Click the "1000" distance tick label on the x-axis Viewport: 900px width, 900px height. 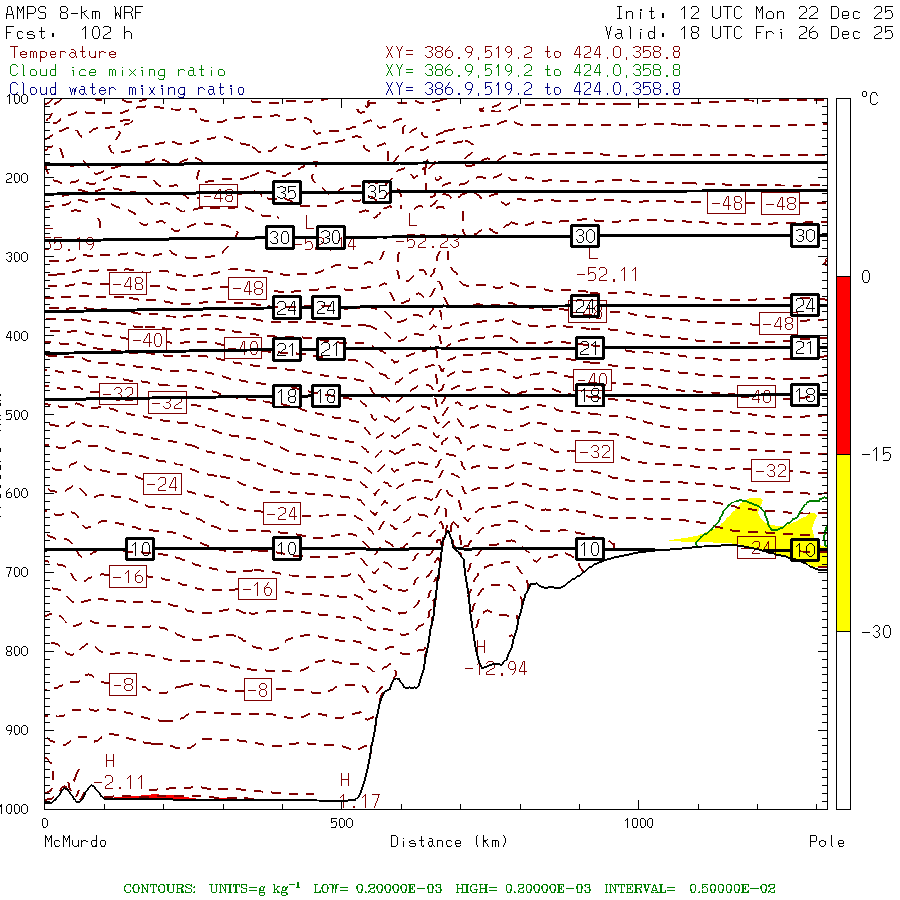click(x=638, y=823)
